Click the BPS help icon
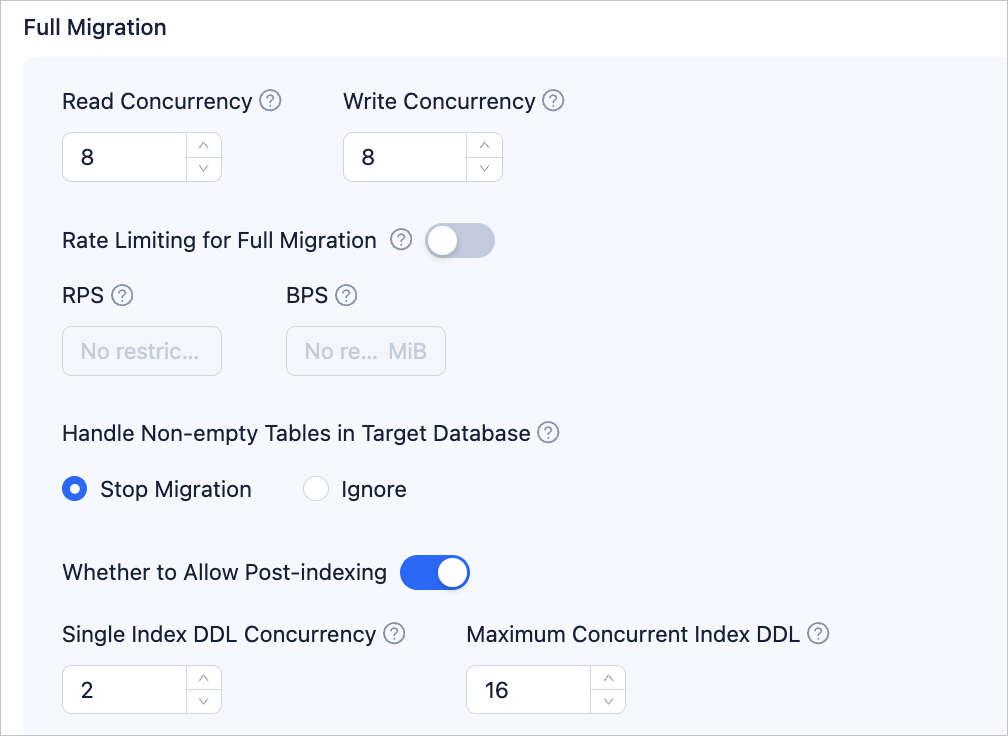 [x=346, y=295]
